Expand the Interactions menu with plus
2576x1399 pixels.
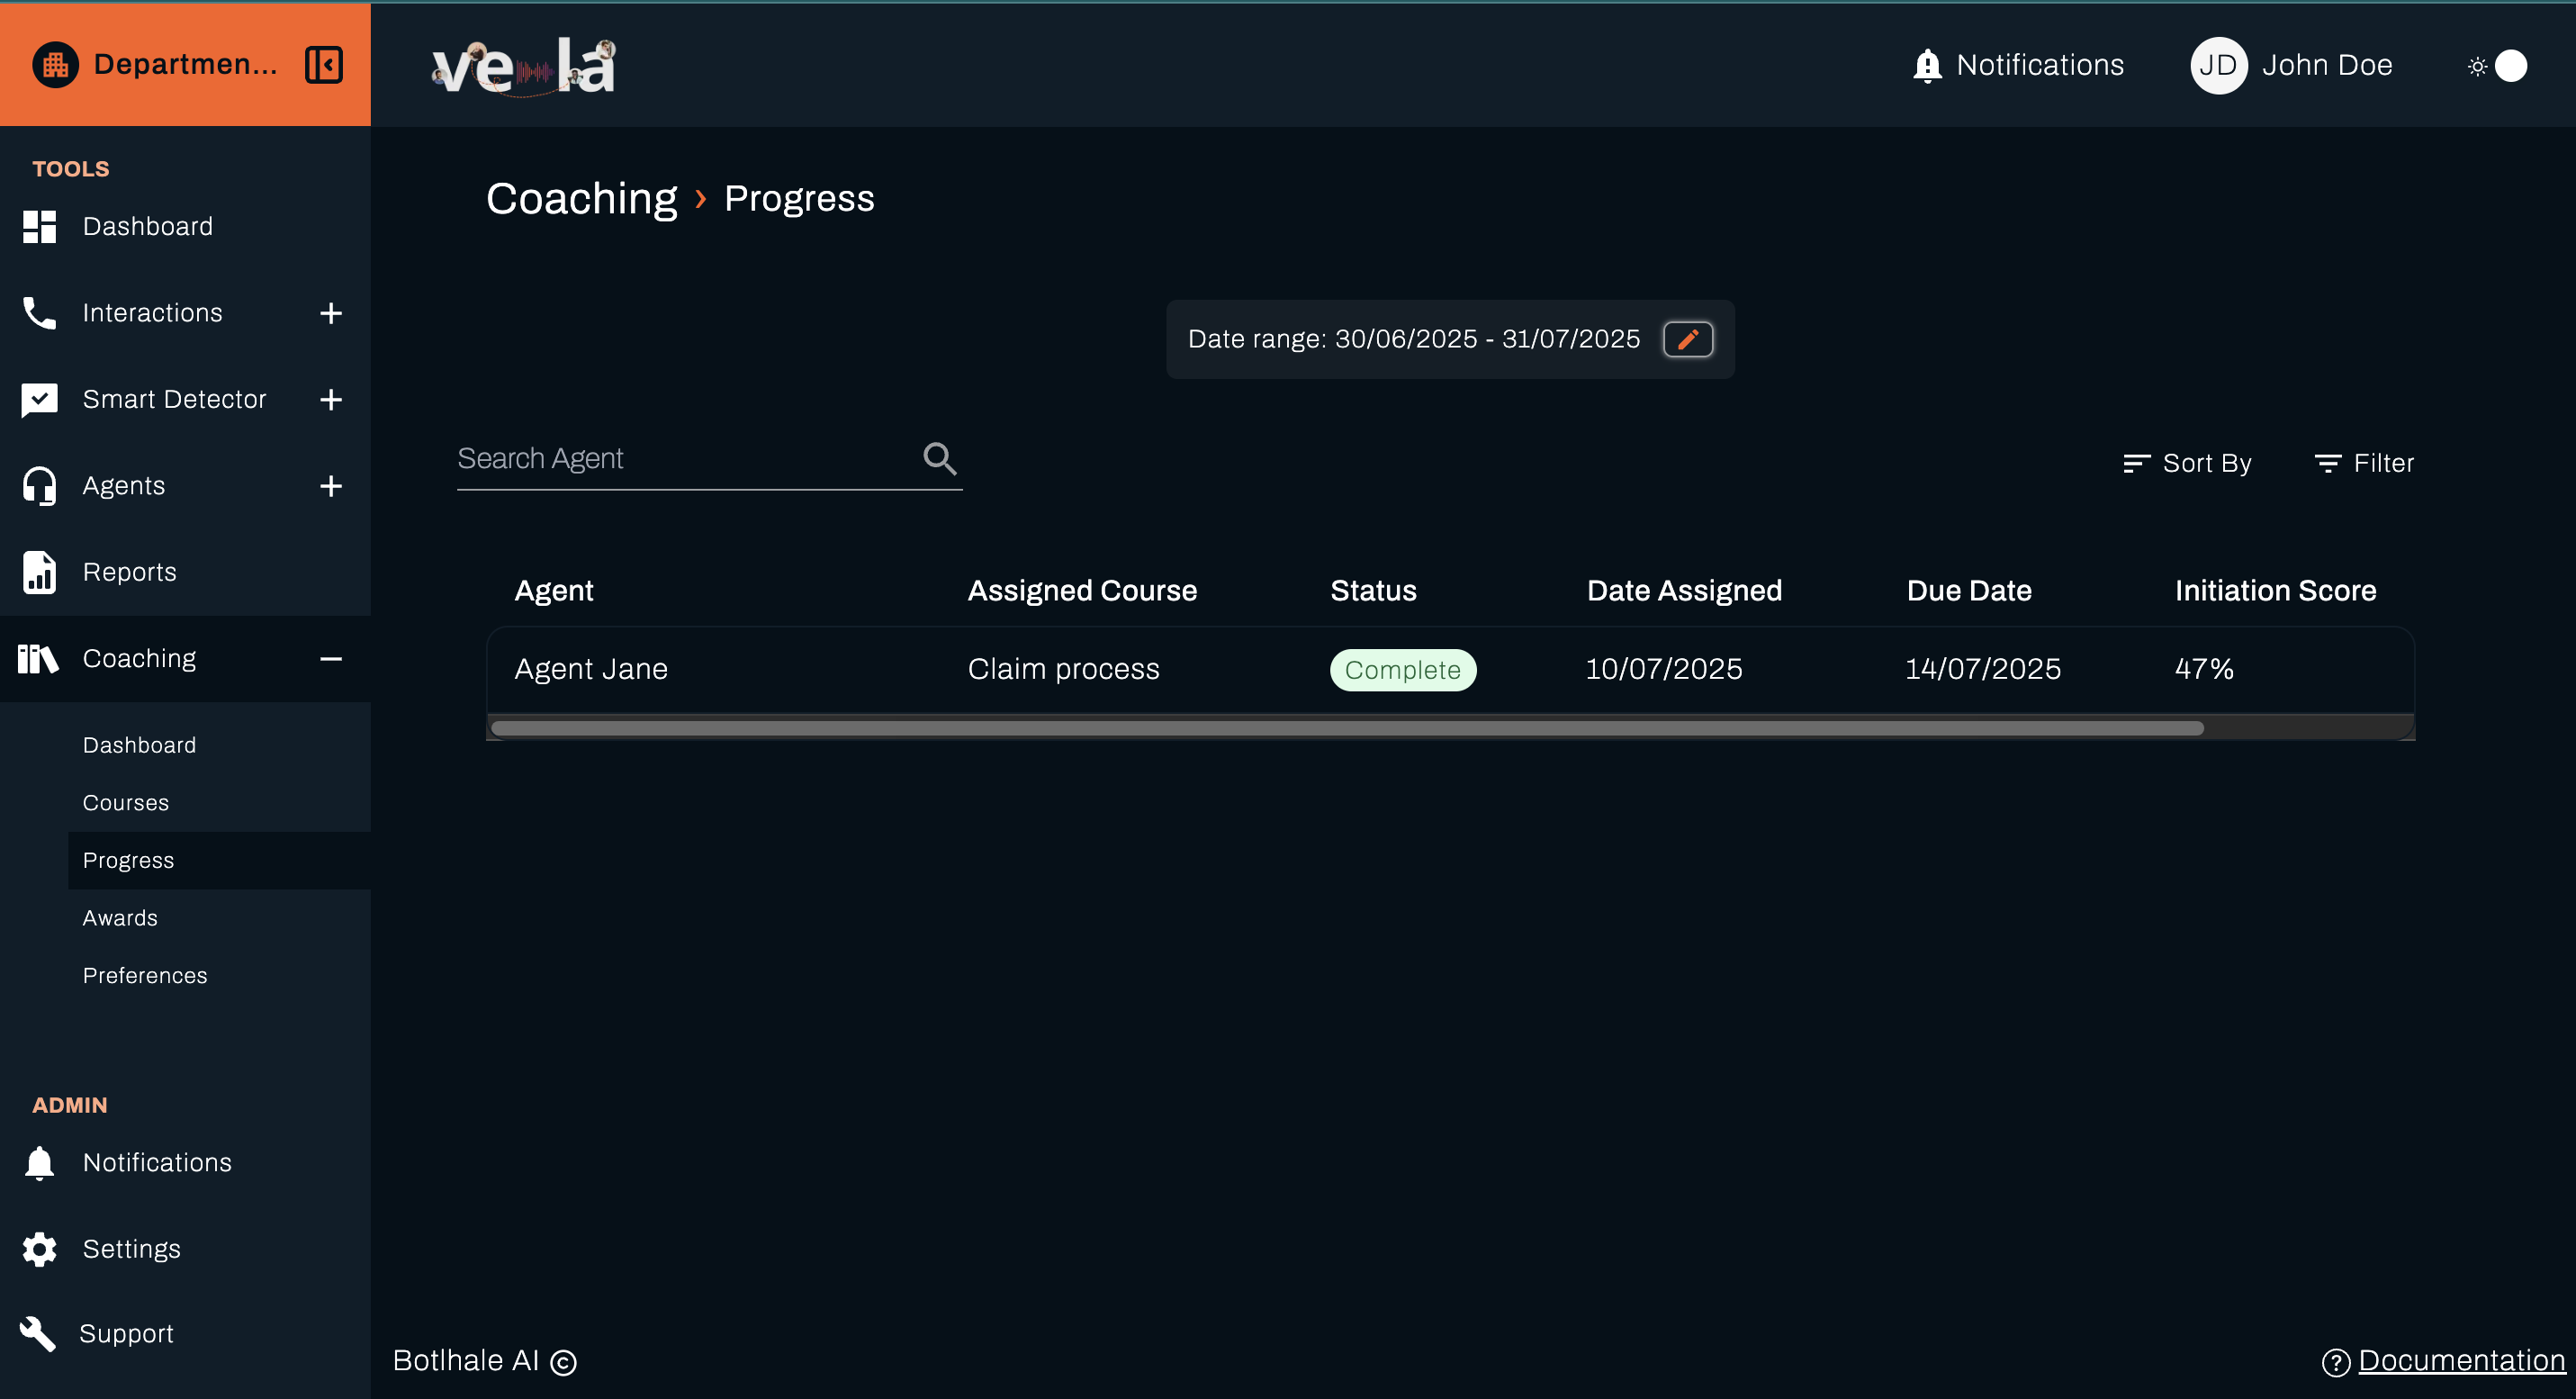(331, 313)
